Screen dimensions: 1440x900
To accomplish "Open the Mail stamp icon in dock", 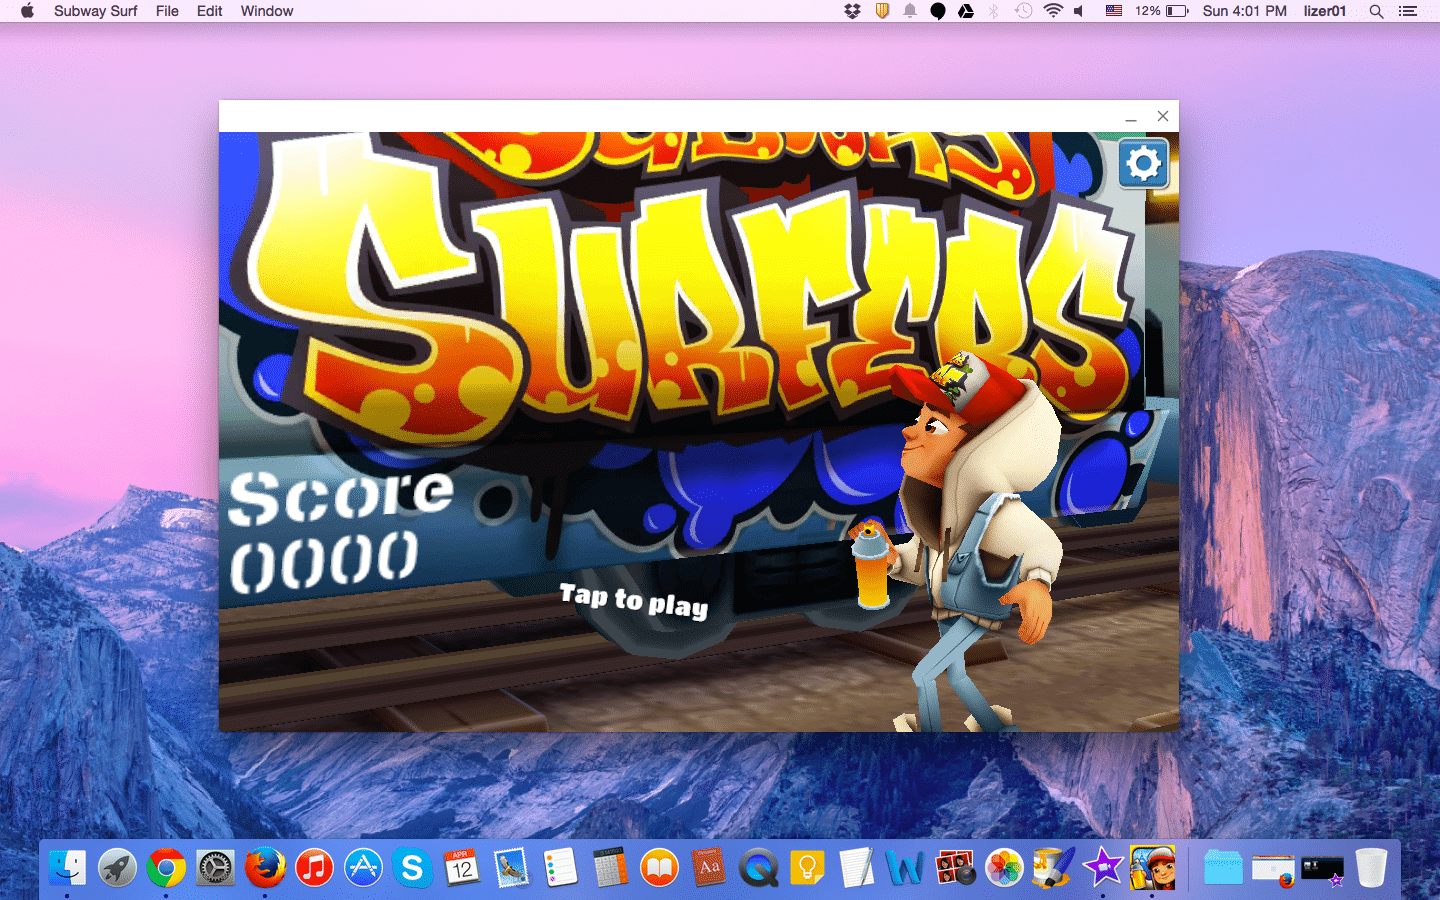I will (511, 867).
